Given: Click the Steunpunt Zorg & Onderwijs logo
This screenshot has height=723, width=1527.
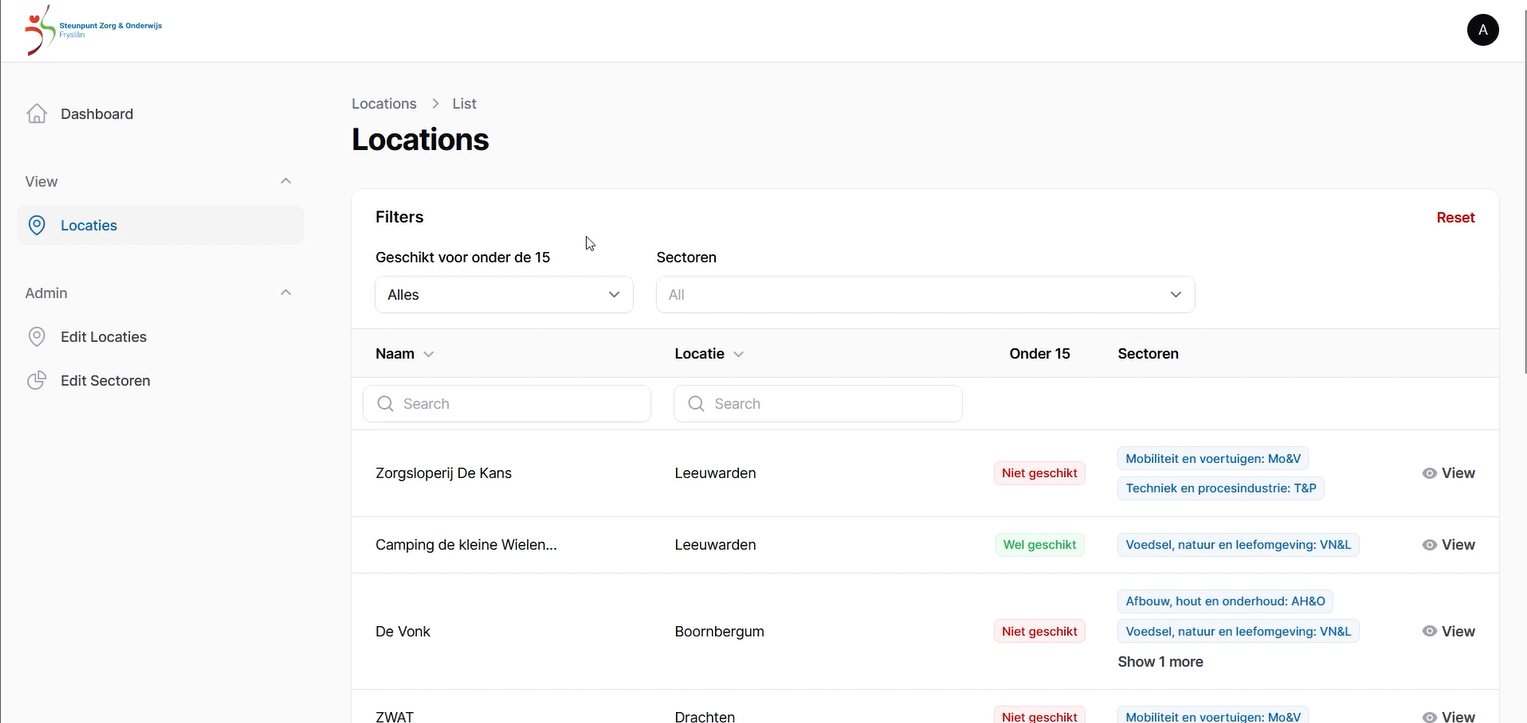Looking at the screenshot, I should pyautogui.click(x=93, y=30).
